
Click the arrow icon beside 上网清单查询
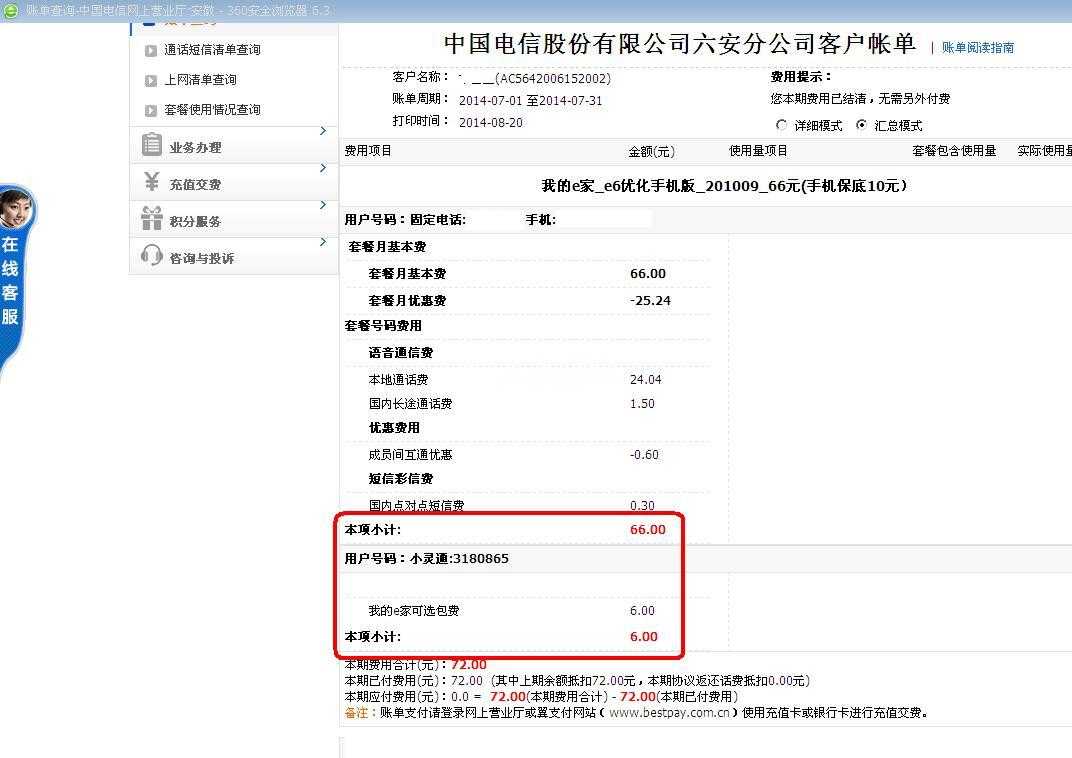tap(151, 81)
